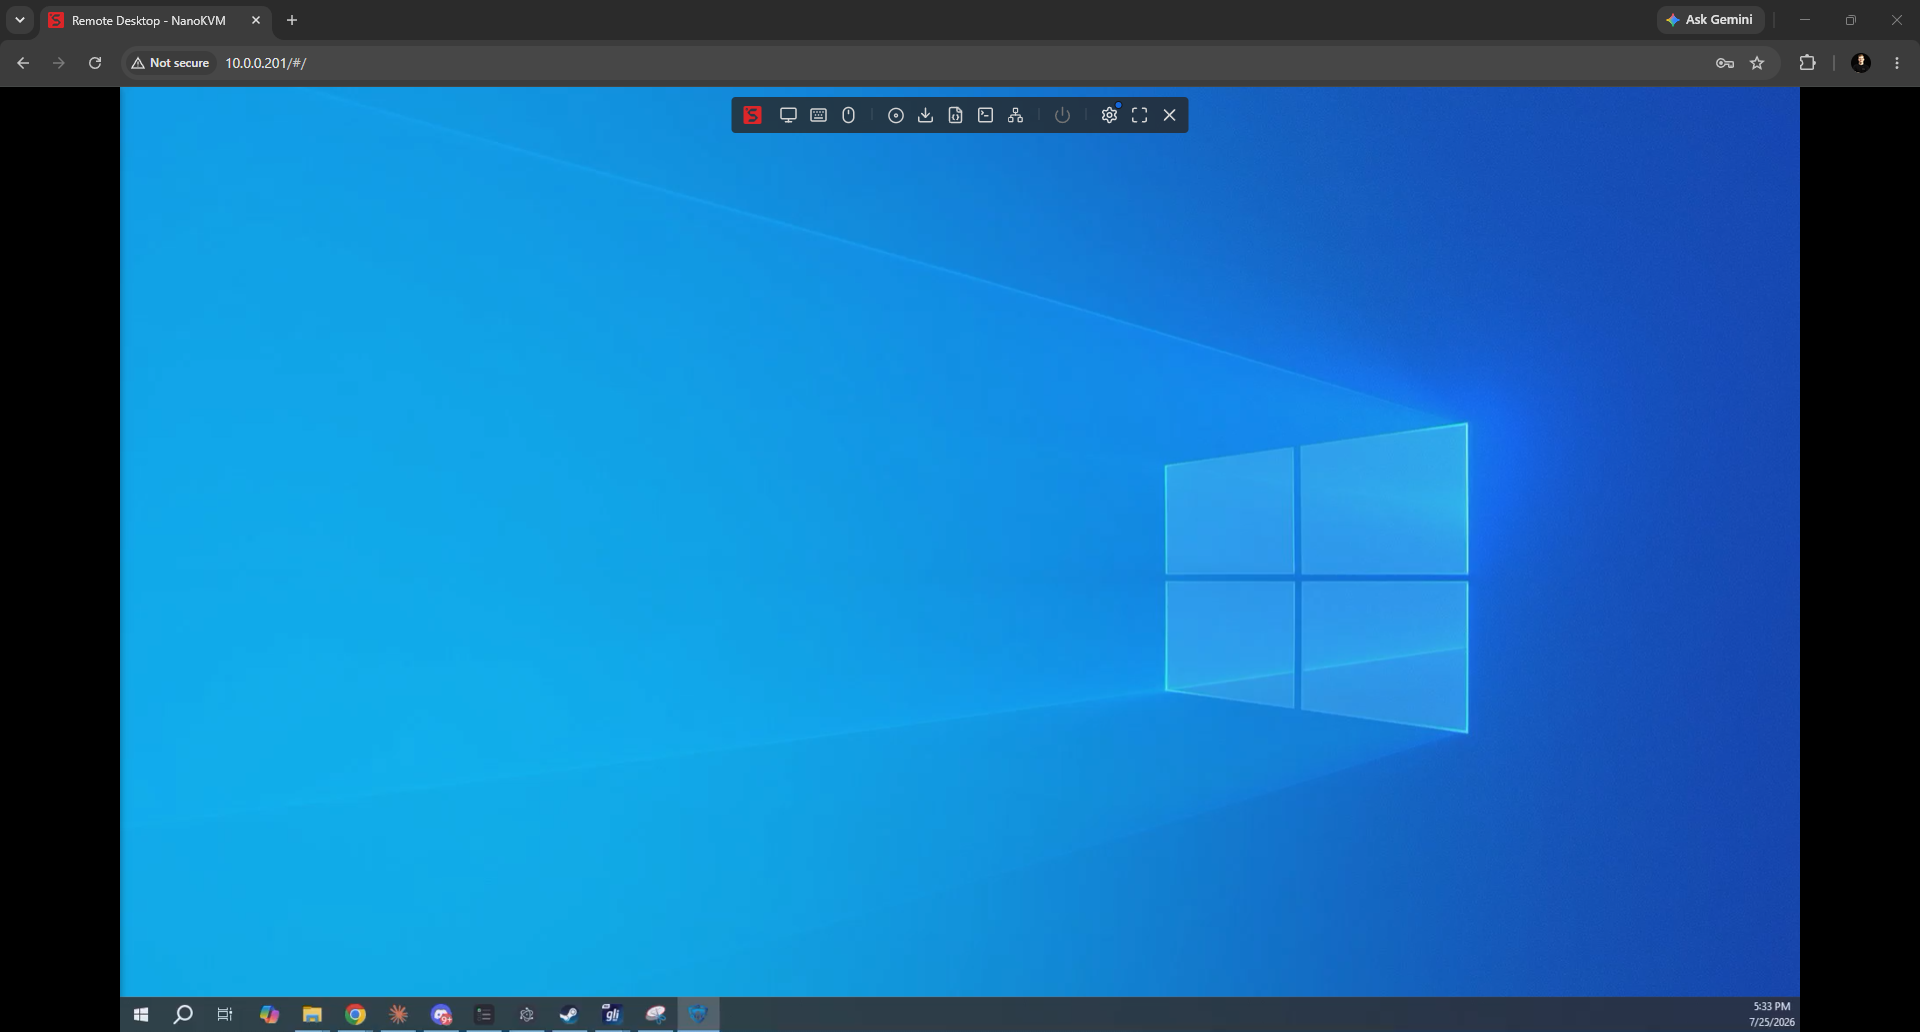Open the Chrome Extensions puzzle menu
Viewport: 1920px width, 1032px height.
pos(1807,63)
